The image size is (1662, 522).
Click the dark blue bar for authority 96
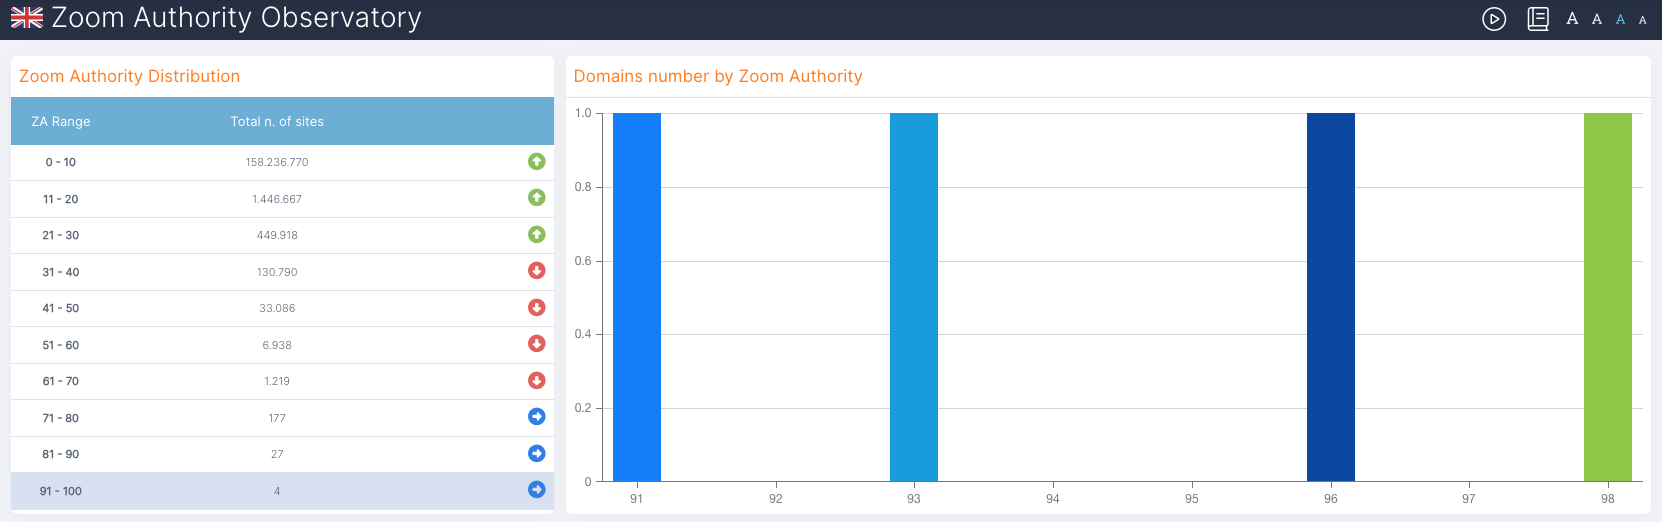click(1331, 297)
